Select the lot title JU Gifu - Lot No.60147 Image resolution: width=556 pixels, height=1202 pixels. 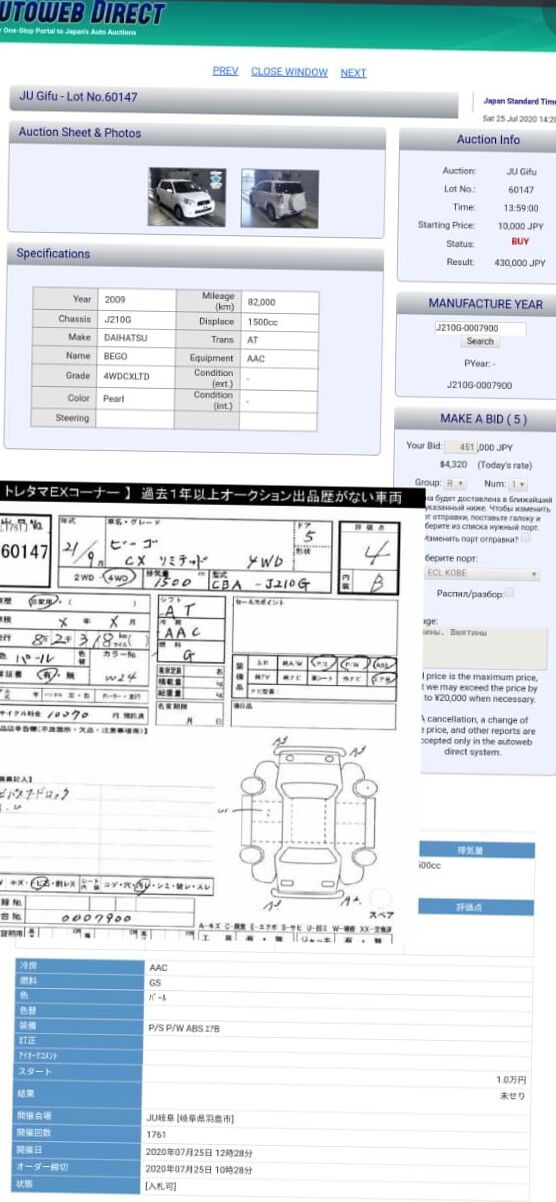tap(79, 97)
